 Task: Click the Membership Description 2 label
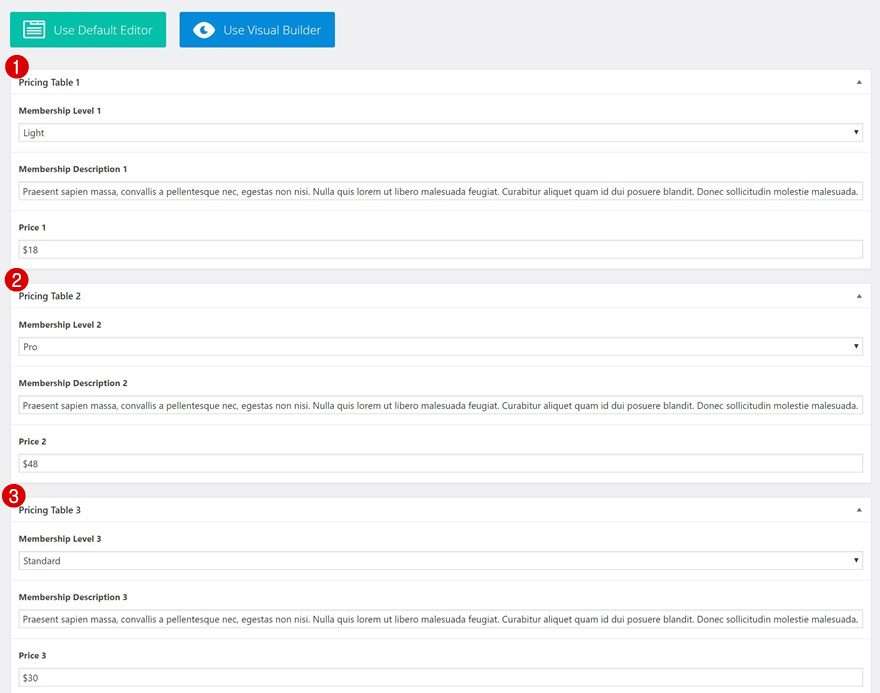click(x=73, y=383)
